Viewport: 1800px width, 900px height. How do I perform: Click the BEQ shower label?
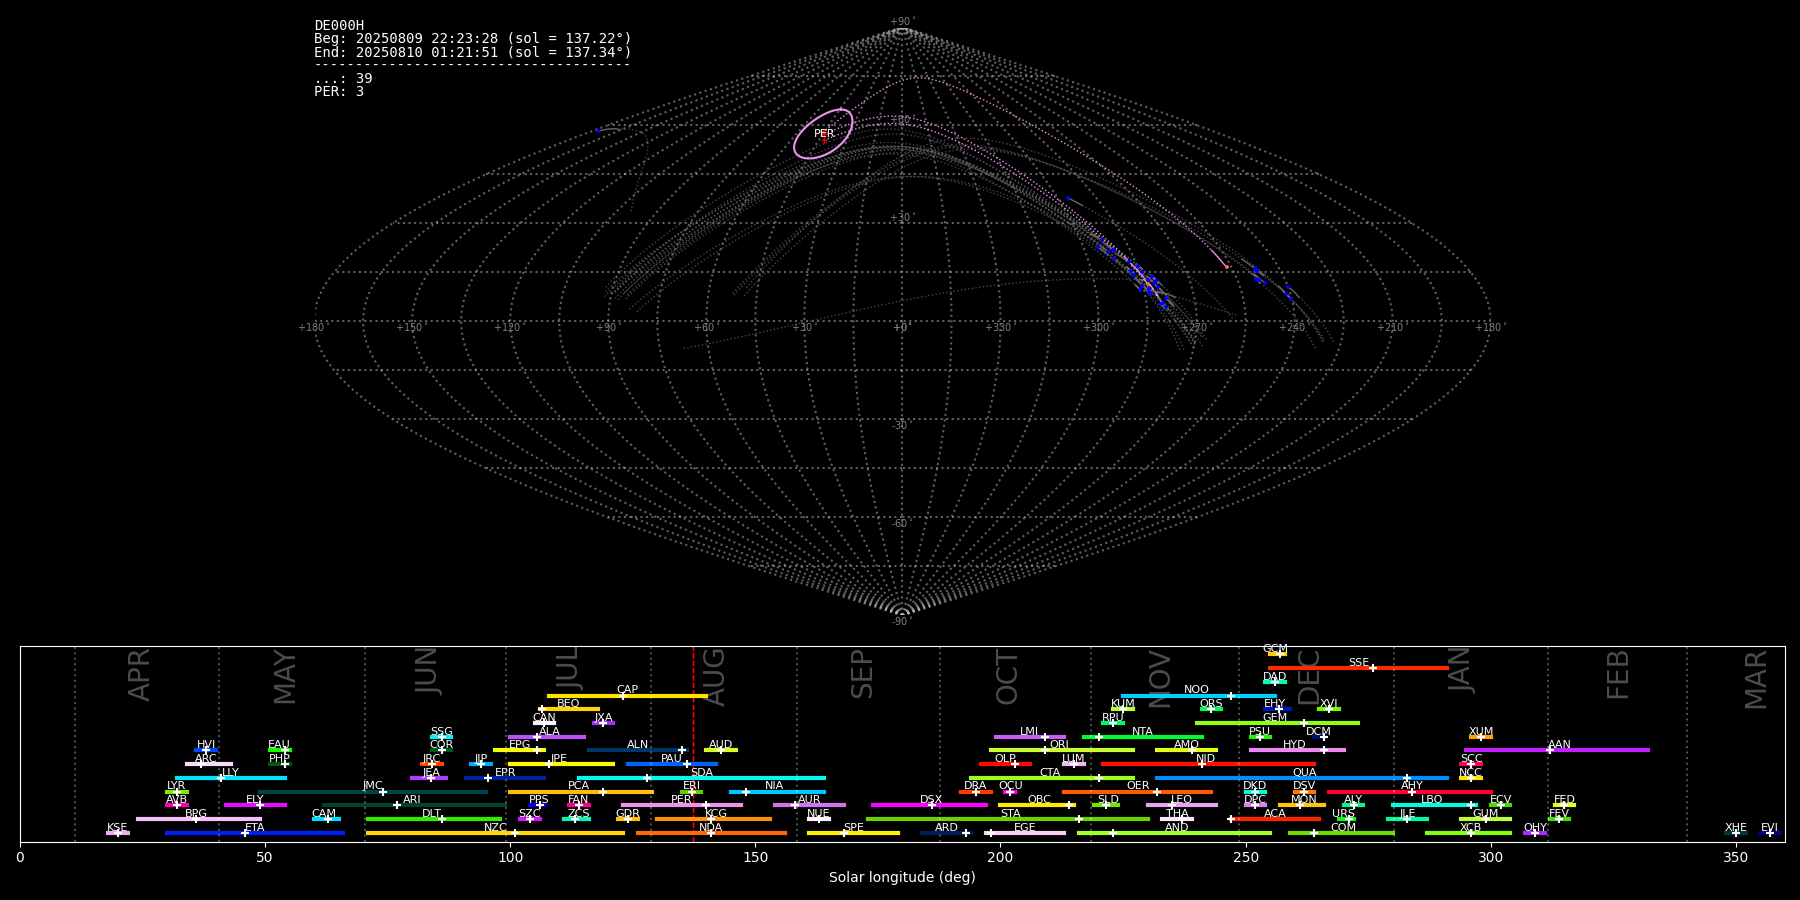[x=568, y=704]
